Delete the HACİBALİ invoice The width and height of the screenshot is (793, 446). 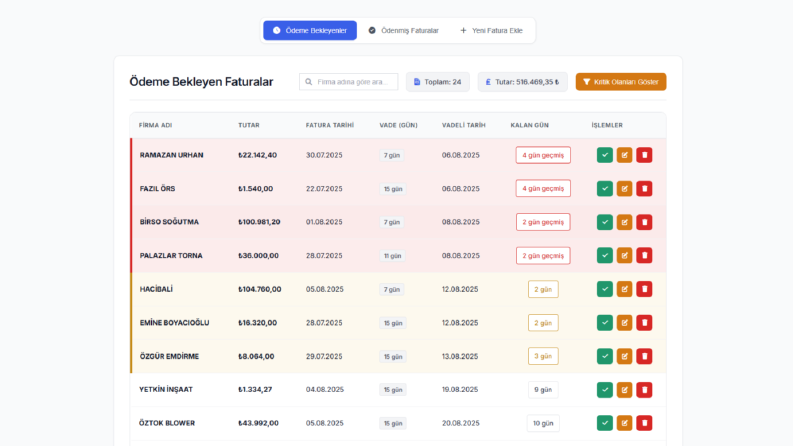644,289
